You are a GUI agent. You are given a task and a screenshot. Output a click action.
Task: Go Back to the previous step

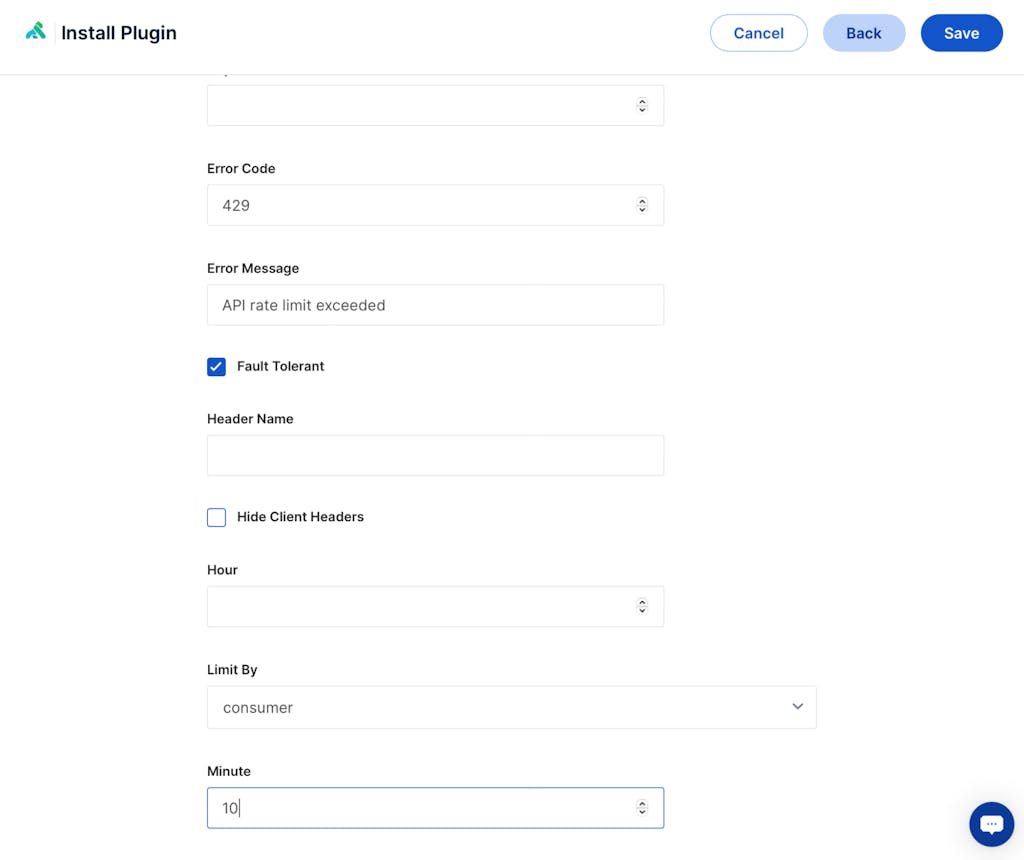pyautogui.click(x=863, y=33)
